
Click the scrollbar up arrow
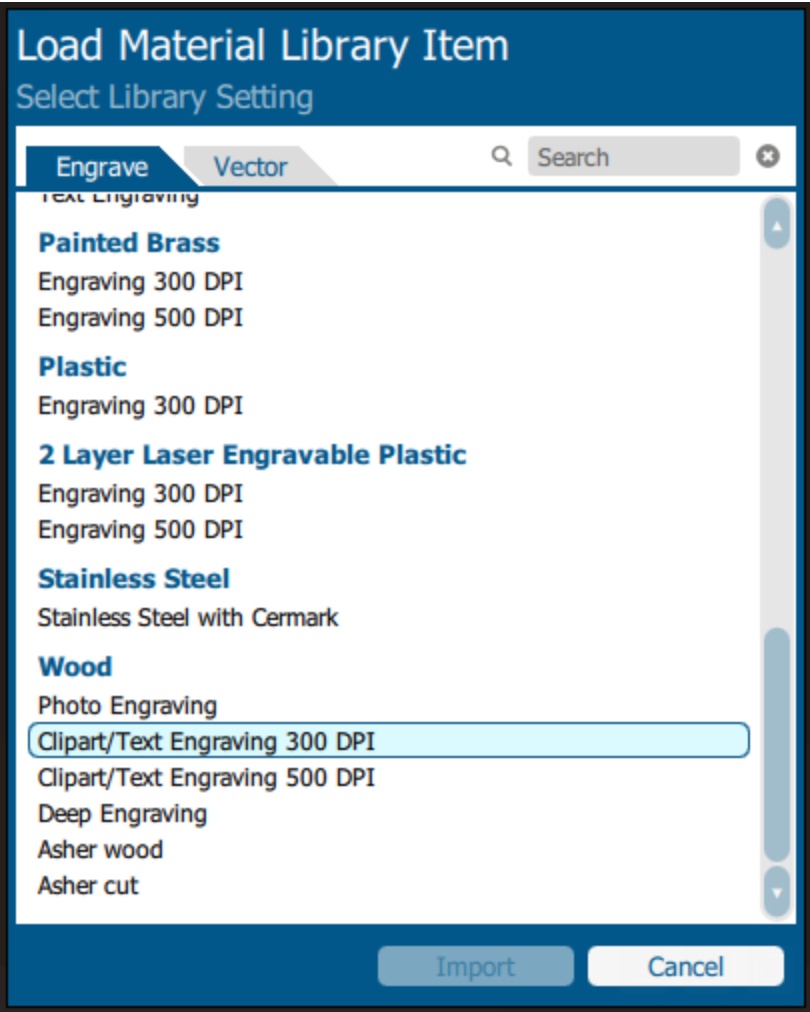pos(776,225)
